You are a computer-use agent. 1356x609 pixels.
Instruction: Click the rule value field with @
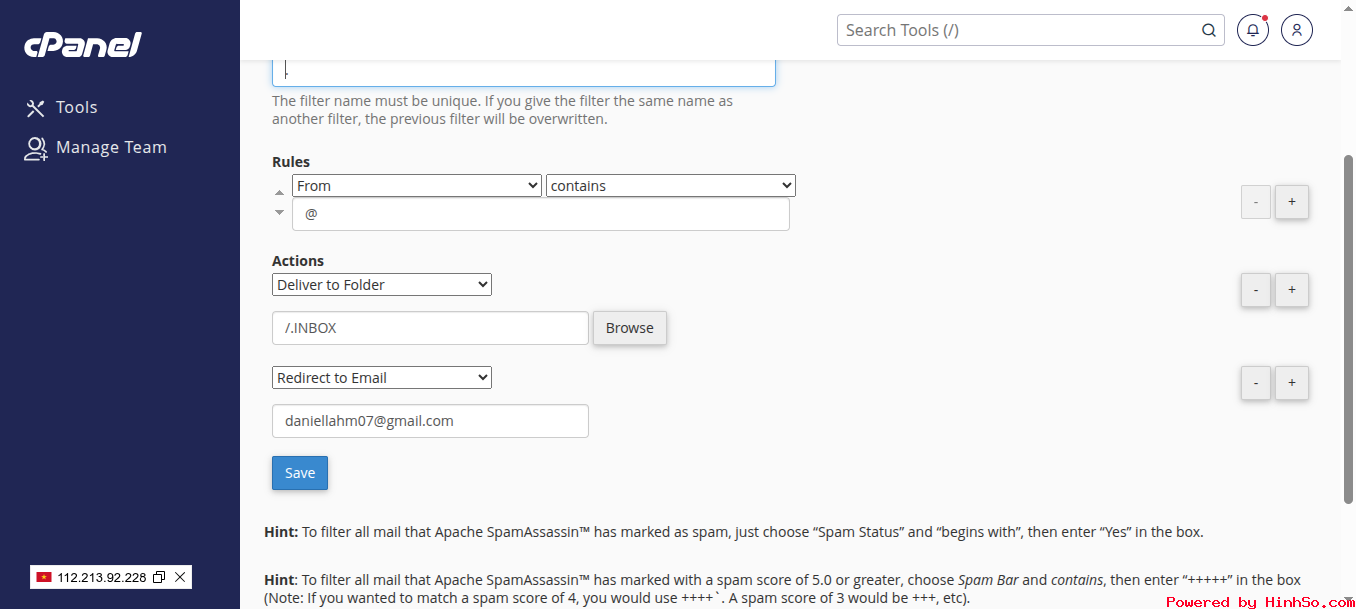coord(541,214)
